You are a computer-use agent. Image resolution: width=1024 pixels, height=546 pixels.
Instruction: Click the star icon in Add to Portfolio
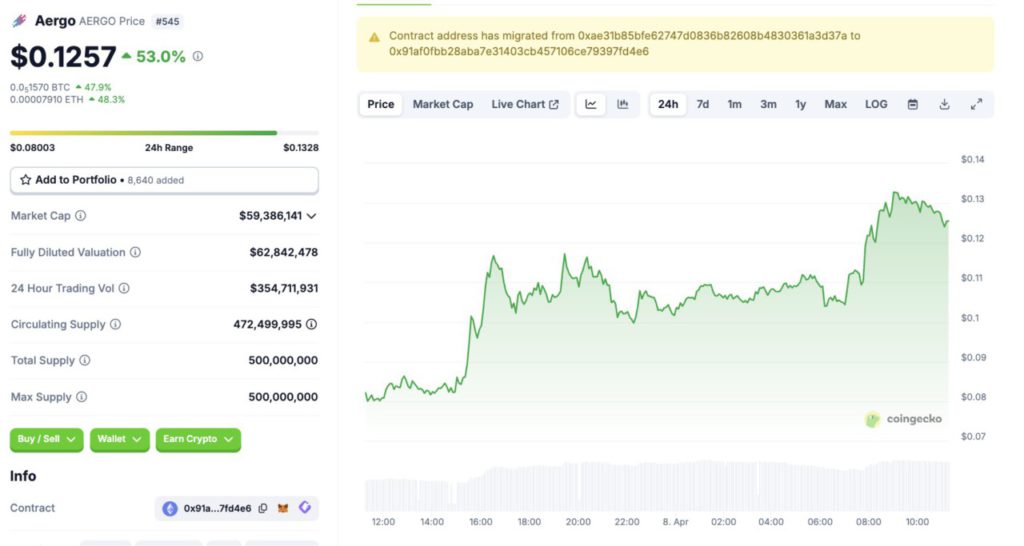tap(25, 180)
